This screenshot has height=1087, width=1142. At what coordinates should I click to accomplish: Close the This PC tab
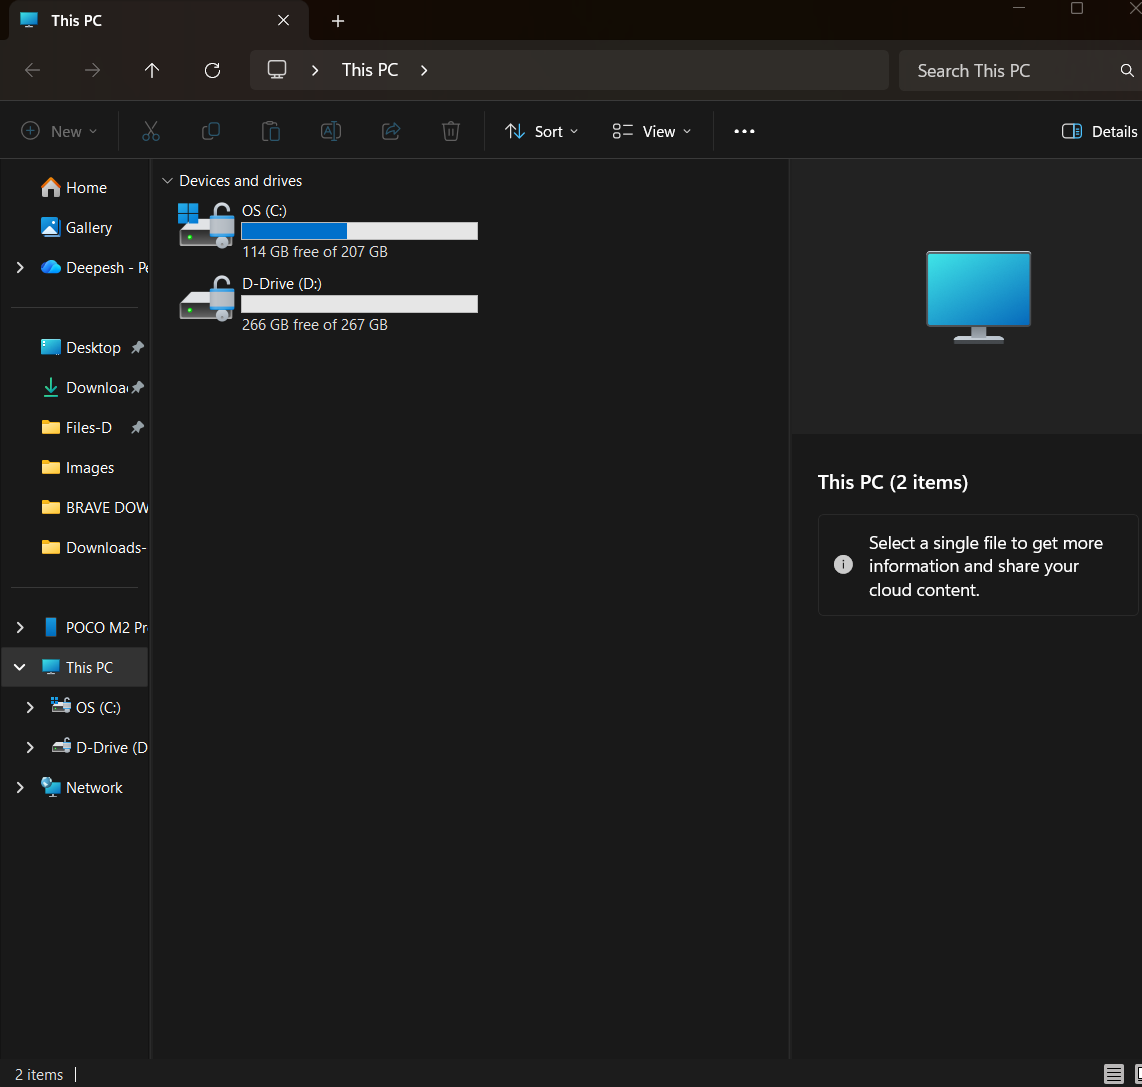coord(283,20)
